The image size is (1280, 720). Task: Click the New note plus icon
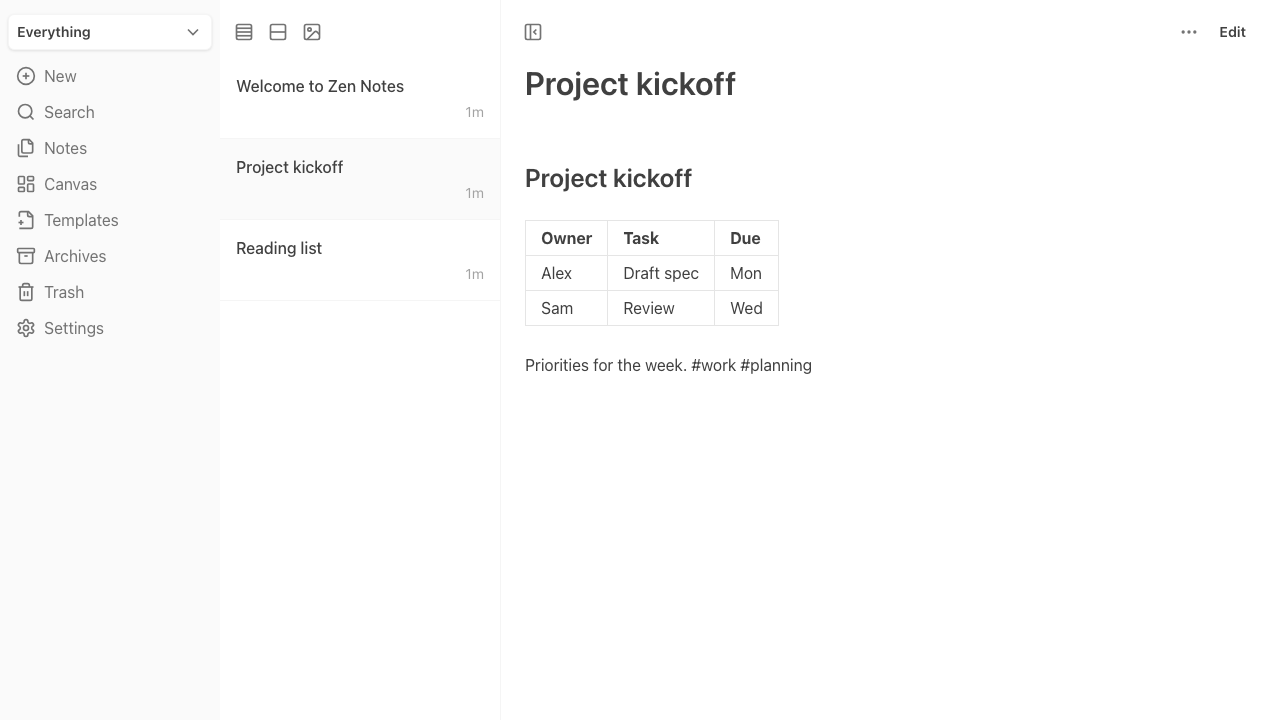[x=26, y=76]
